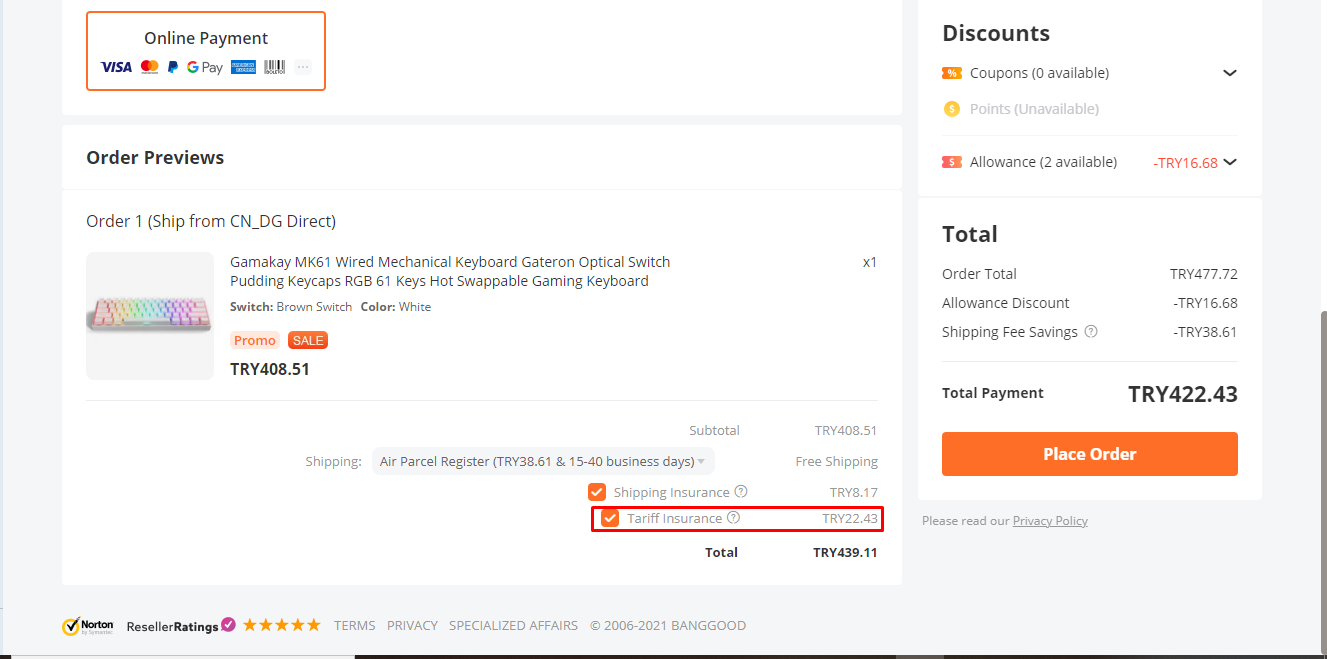Viewport: 1327px width, 659px height.
Task: Click the Shipping Fee Savings help icon
Action: click(x=1091, y=331)
